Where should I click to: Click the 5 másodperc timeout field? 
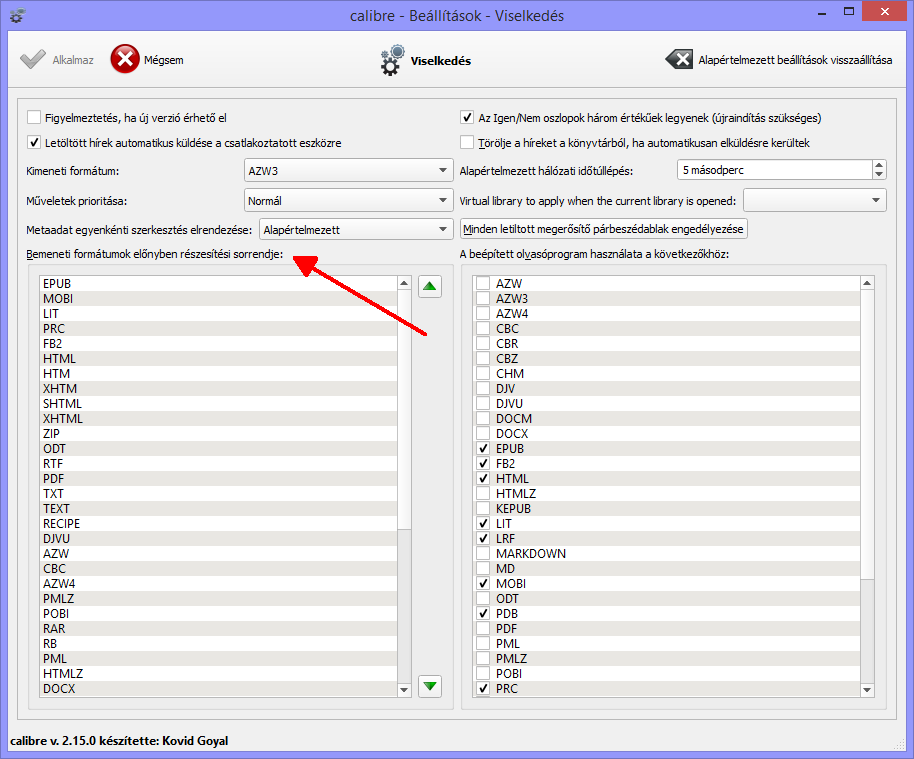coord(775,170)
